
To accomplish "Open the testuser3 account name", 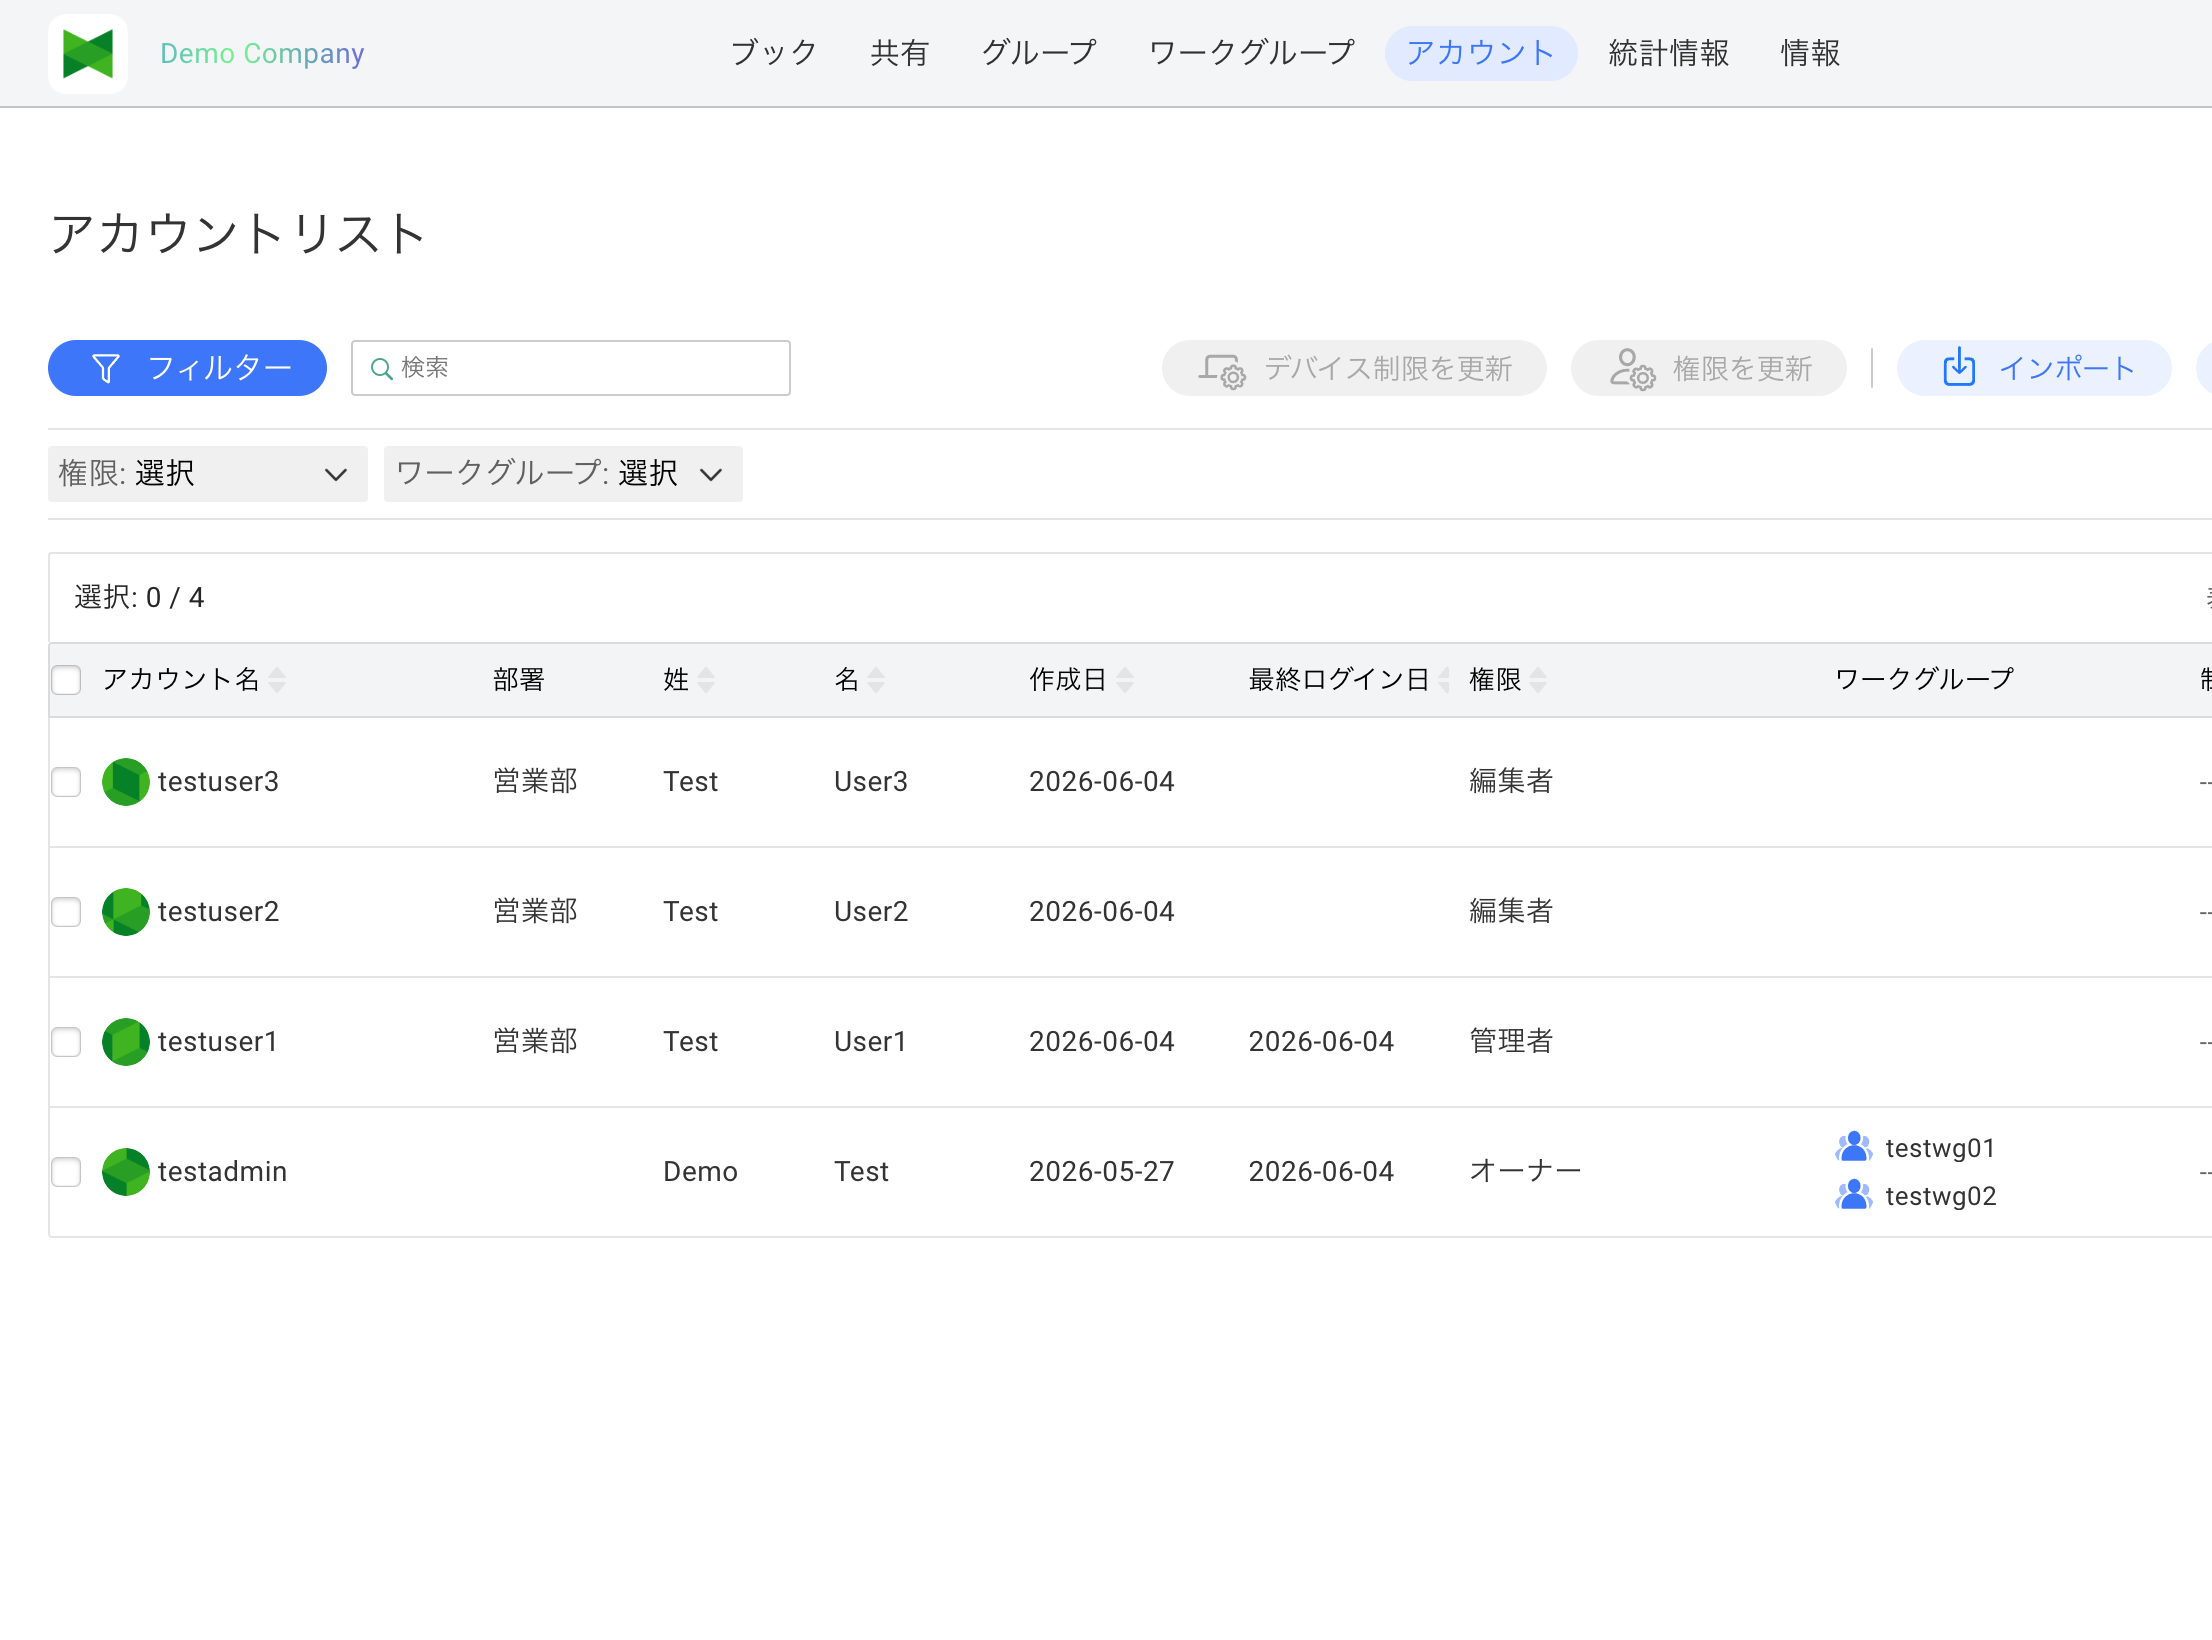I will pos(218,782).
